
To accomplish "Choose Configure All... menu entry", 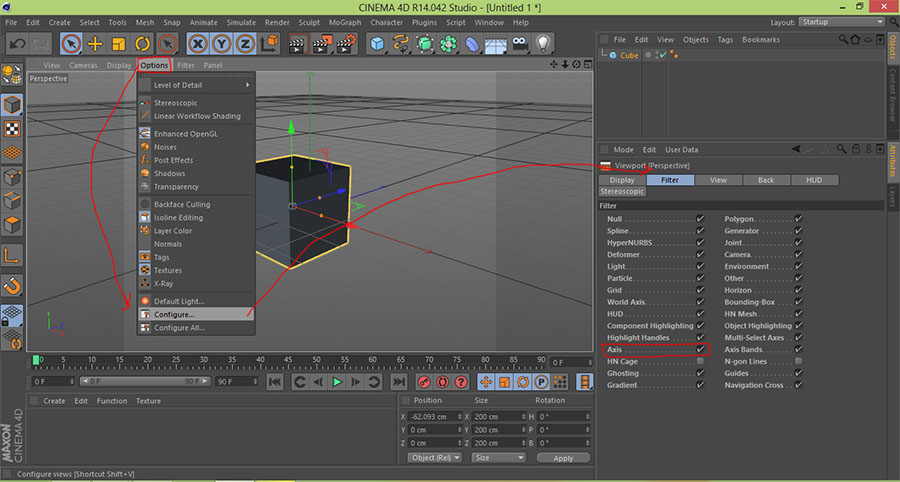I will click(x=196, y=328).
